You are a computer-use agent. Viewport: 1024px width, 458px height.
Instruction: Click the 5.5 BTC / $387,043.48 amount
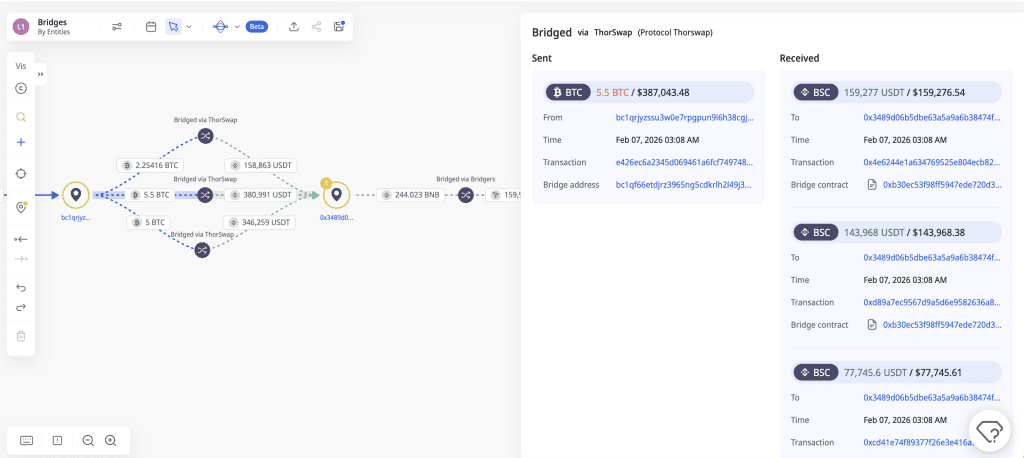[x=643, y=93]
